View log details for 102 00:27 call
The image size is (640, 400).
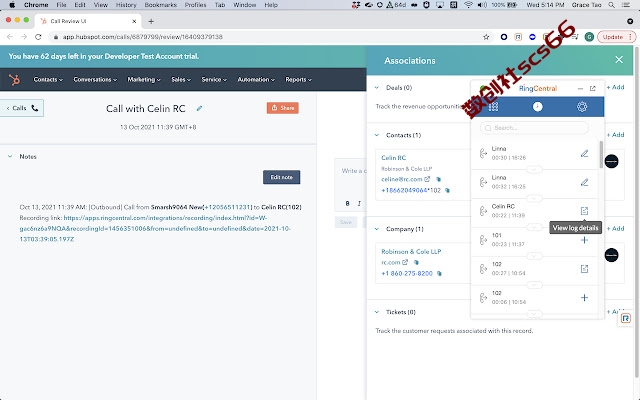click(584, 269)
